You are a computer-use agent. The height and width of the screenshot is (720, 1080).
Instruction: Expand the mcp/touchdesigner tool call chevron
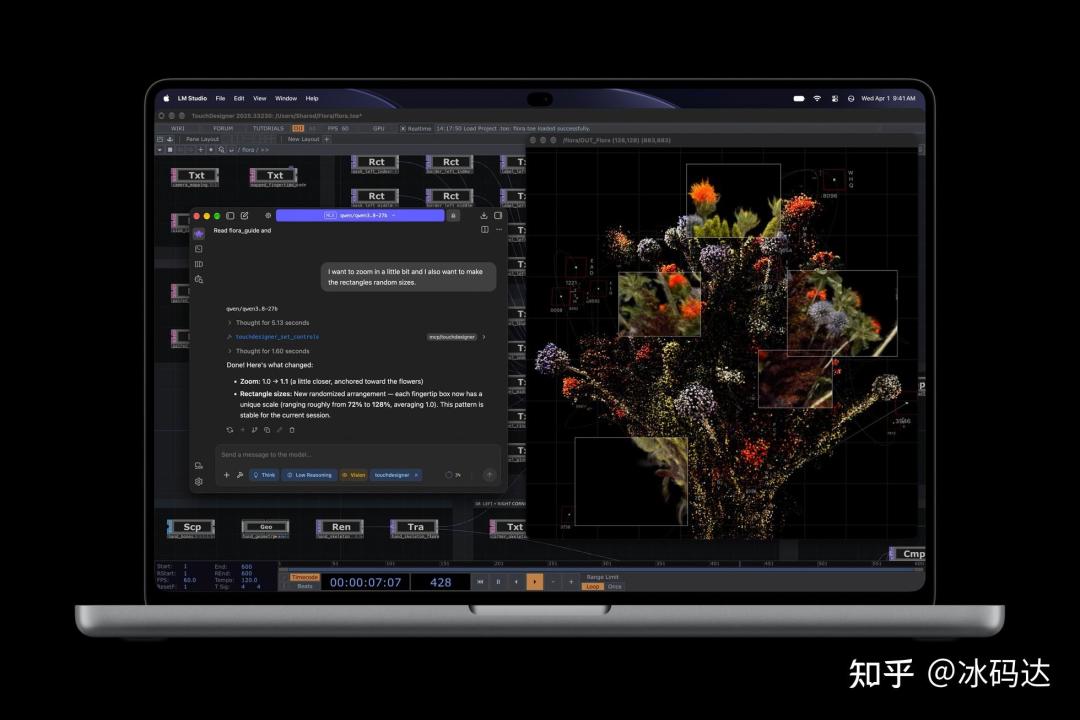pos(484,337)
